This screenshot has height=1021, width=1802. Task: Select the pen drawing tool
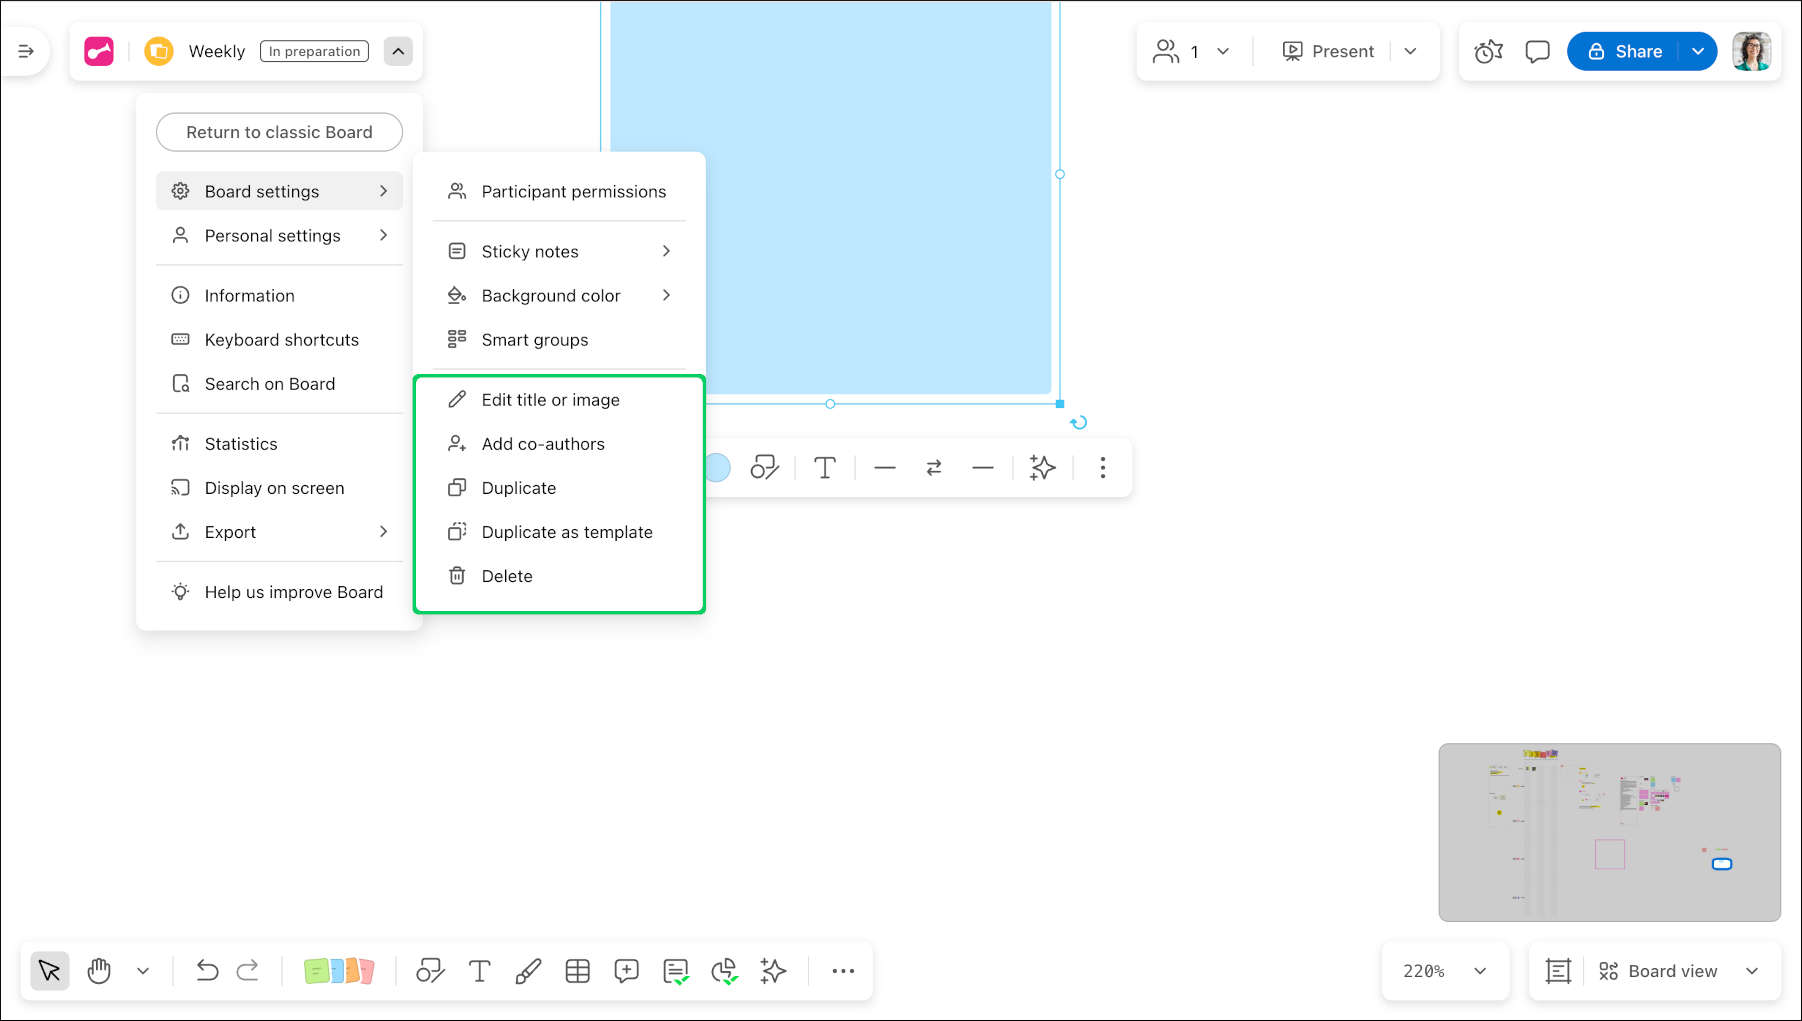pyautogui.click(x=528, y=971)
